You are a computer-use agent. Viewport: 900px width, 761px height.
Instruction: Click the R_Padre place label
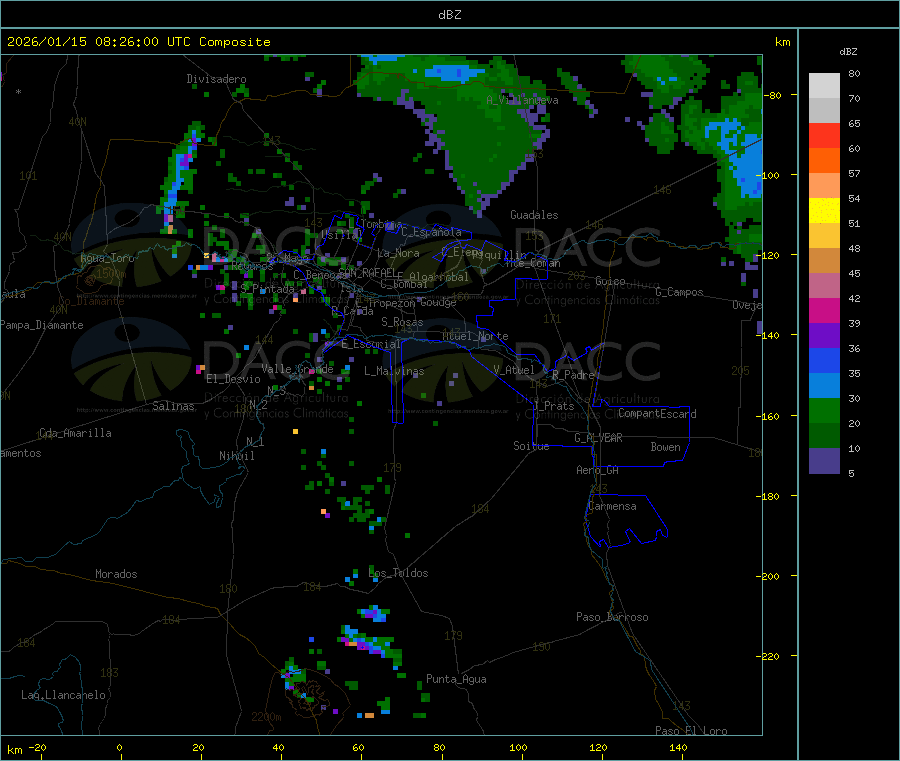pos(573,375)
